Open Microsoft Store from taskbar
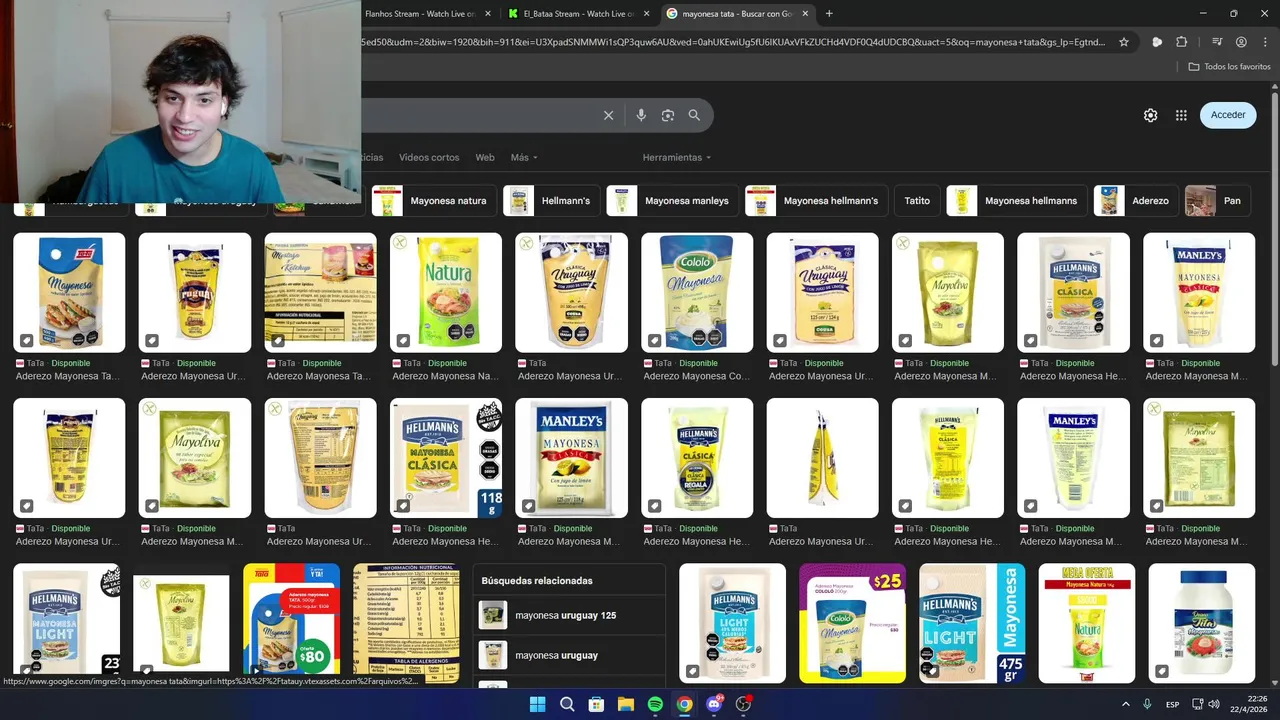Screen dimensions: 1280x720 [596, 704]
